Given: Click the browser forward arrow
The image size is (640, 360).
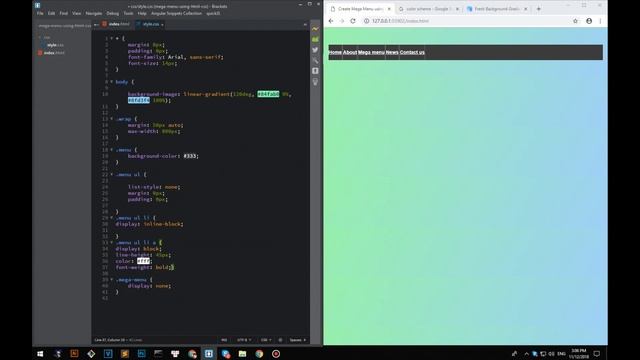Looking at the screenshot, I should coord(342,21).
